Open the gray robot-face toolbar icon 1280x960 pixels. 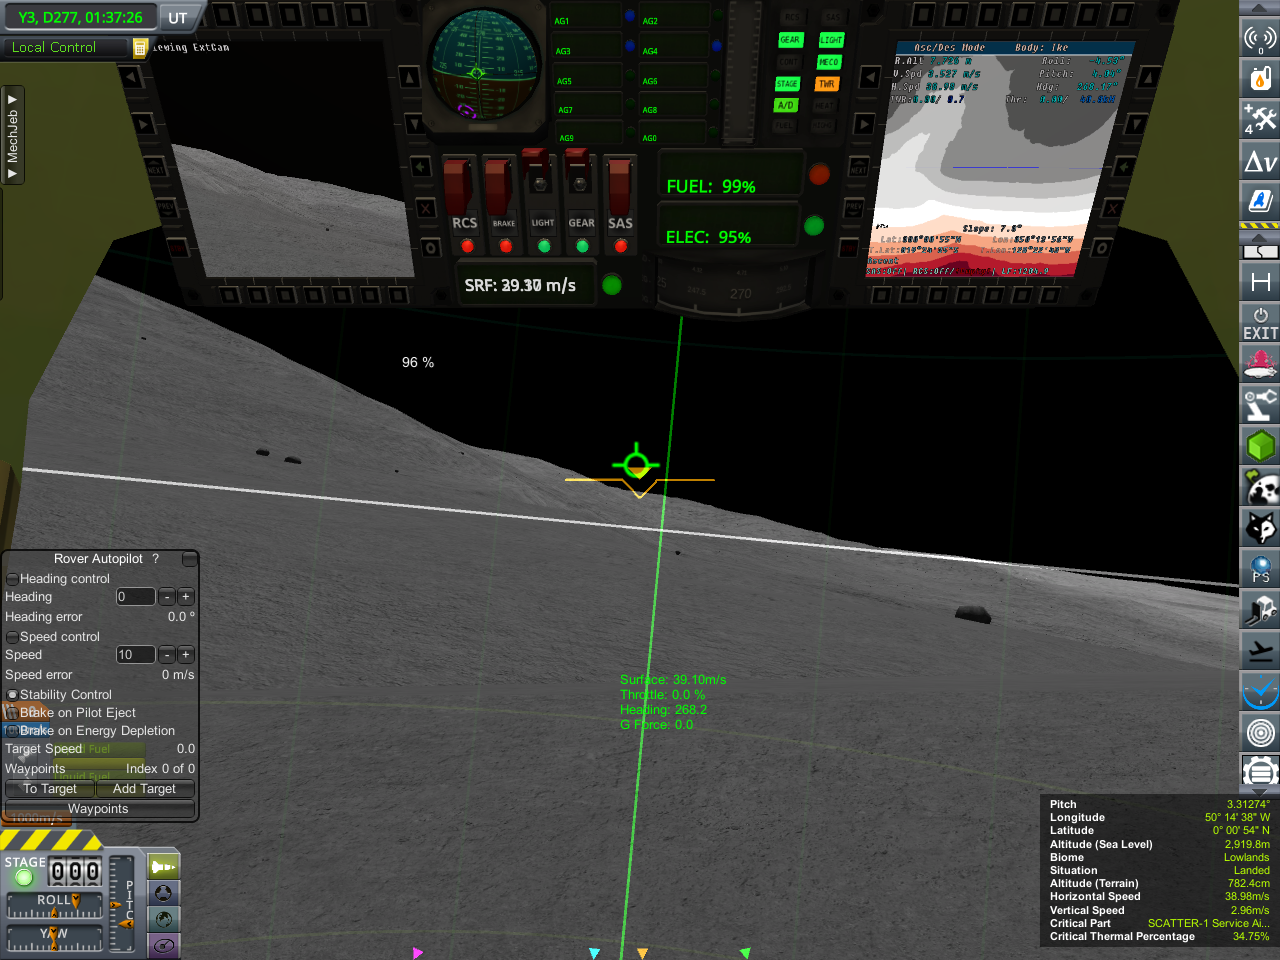pyautogui.click(x=1260, y=772)
